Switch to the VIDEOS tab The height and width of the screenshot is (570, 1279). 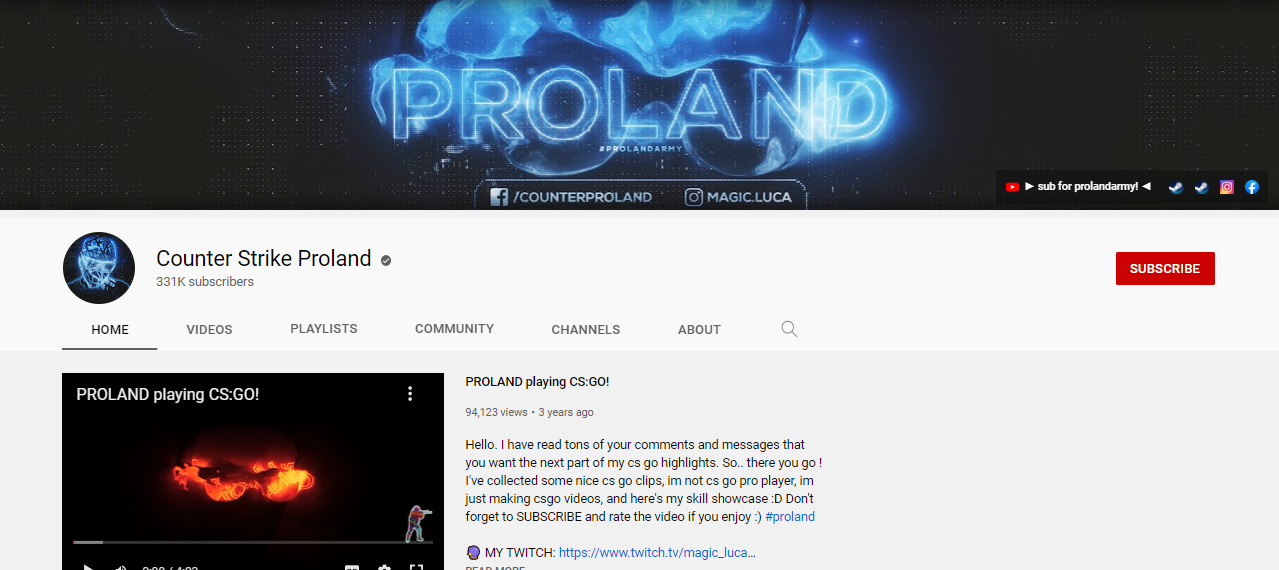tap(209, 329)
